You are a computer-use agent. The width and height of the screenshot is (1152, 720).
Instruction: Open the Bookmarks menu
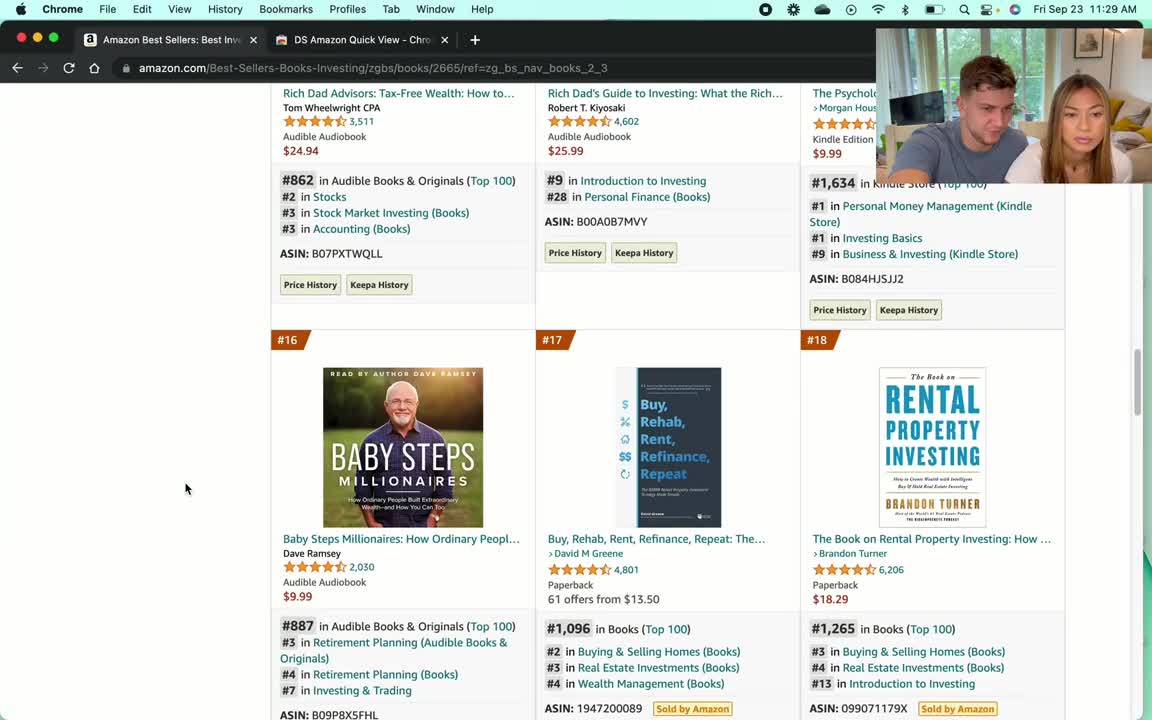(286, 9)
